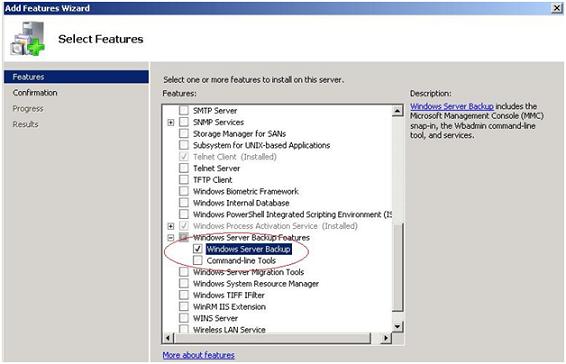
Task: Check the WINS Server checkbox
Action: 184,318
